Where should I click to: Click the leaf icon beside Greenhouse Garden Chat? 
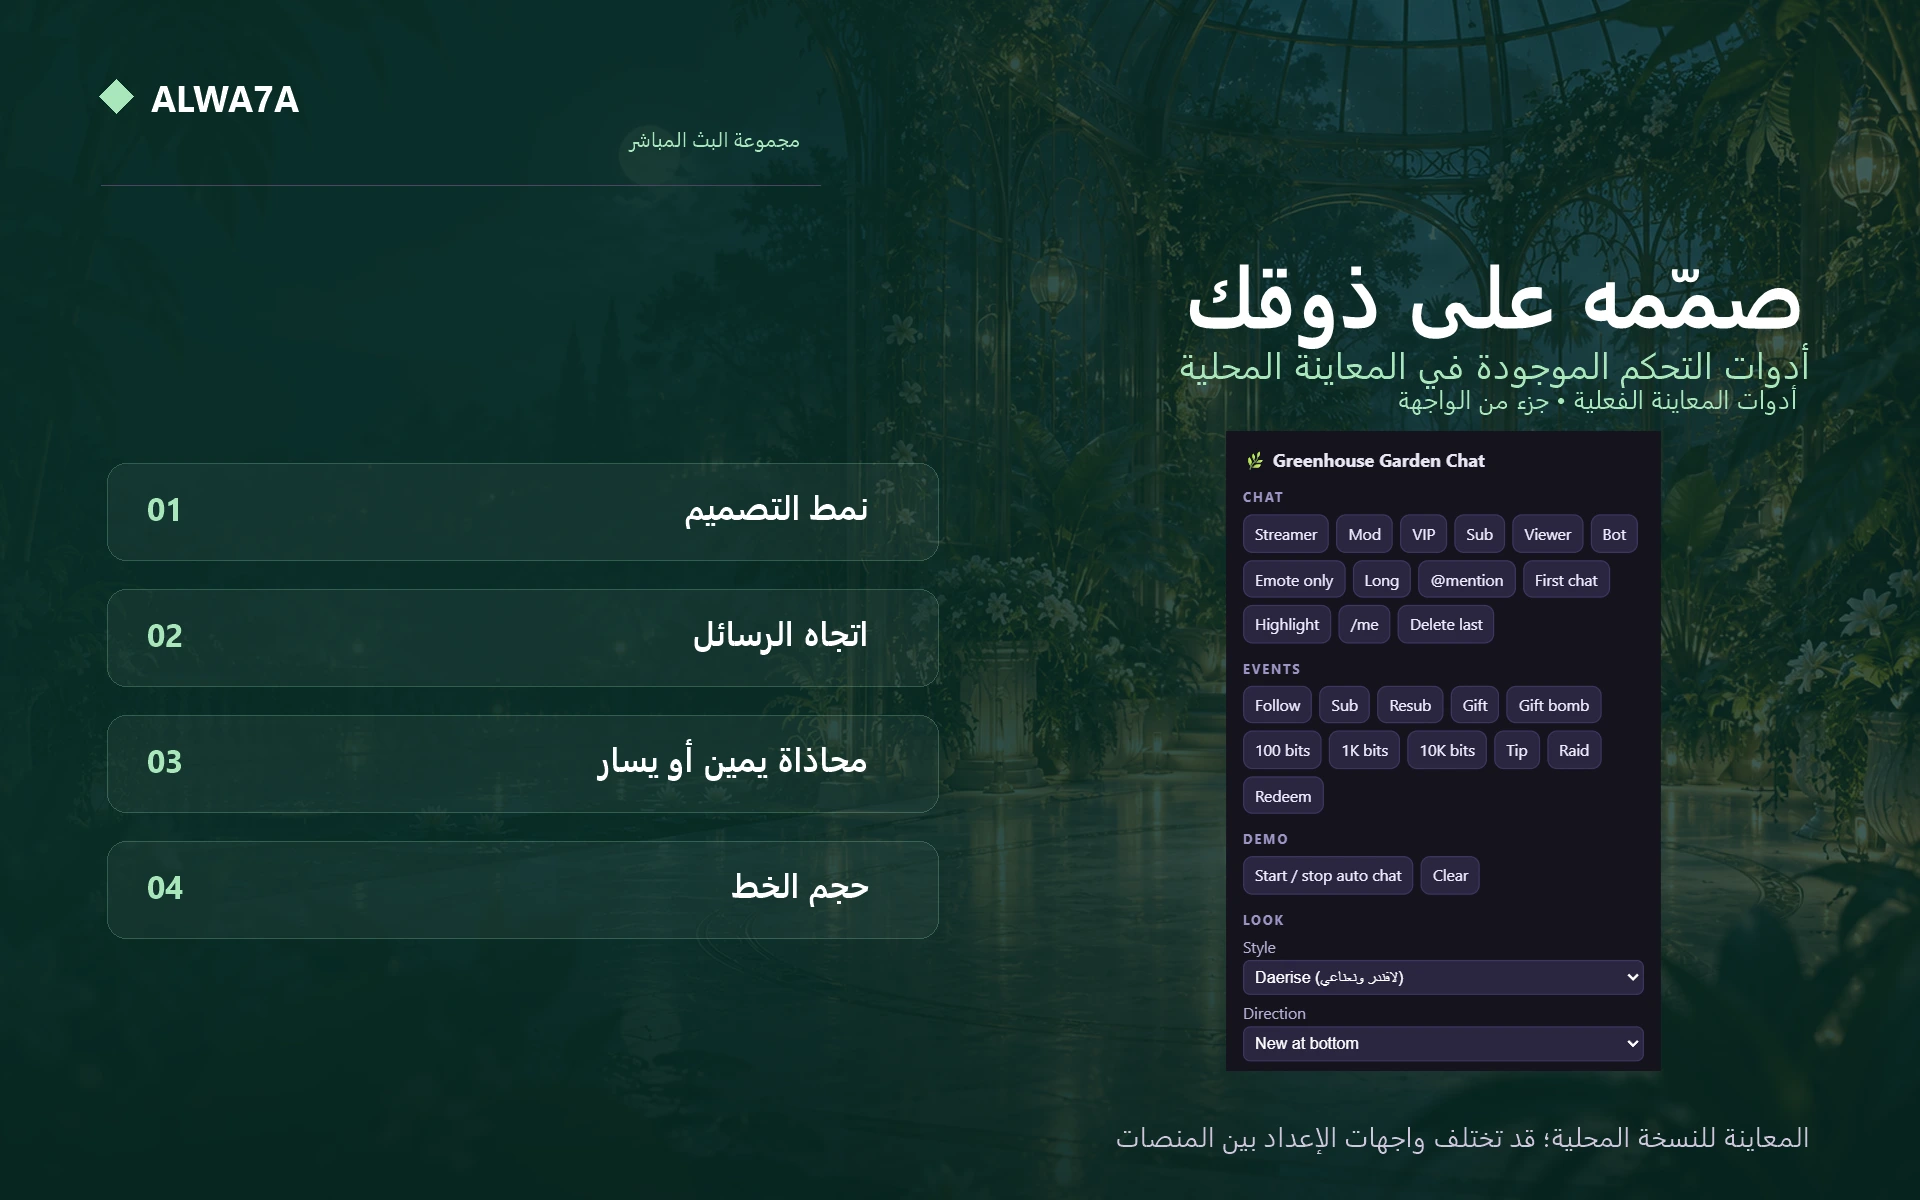[x=1255, y=461]
